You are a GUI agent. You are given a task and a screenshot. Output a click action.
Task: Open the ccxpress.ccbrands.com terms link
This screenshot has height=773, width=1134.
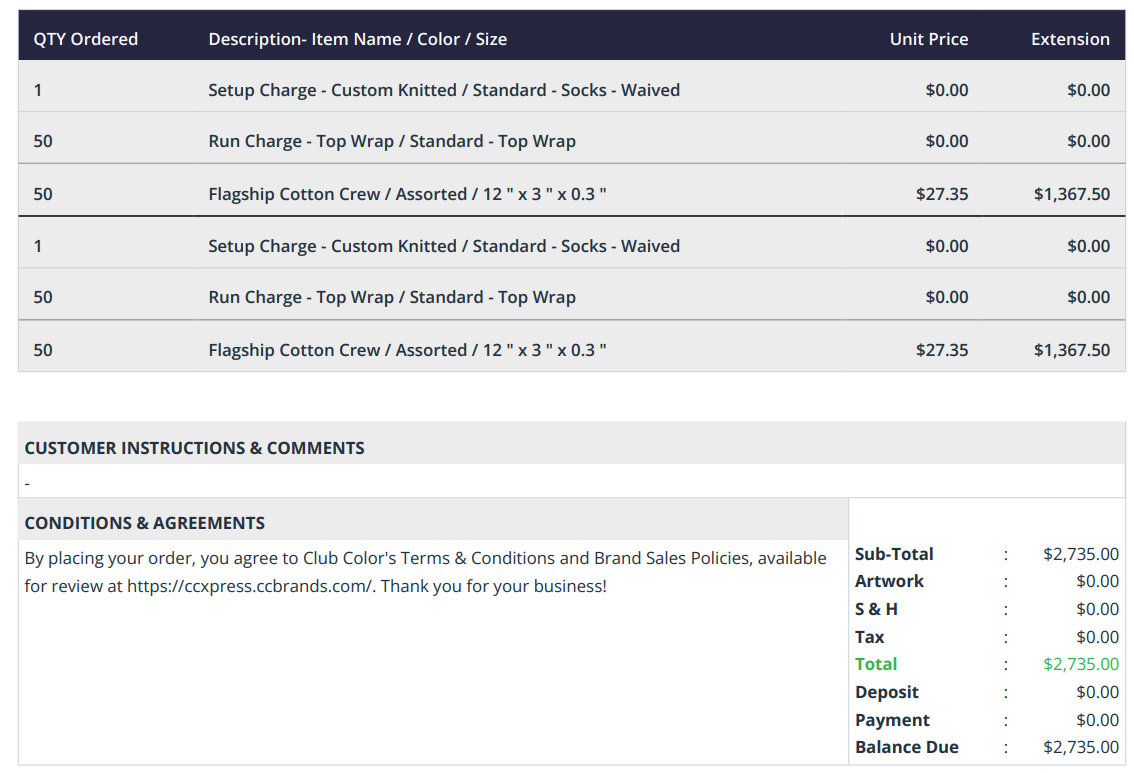click(x=250, y=586)
